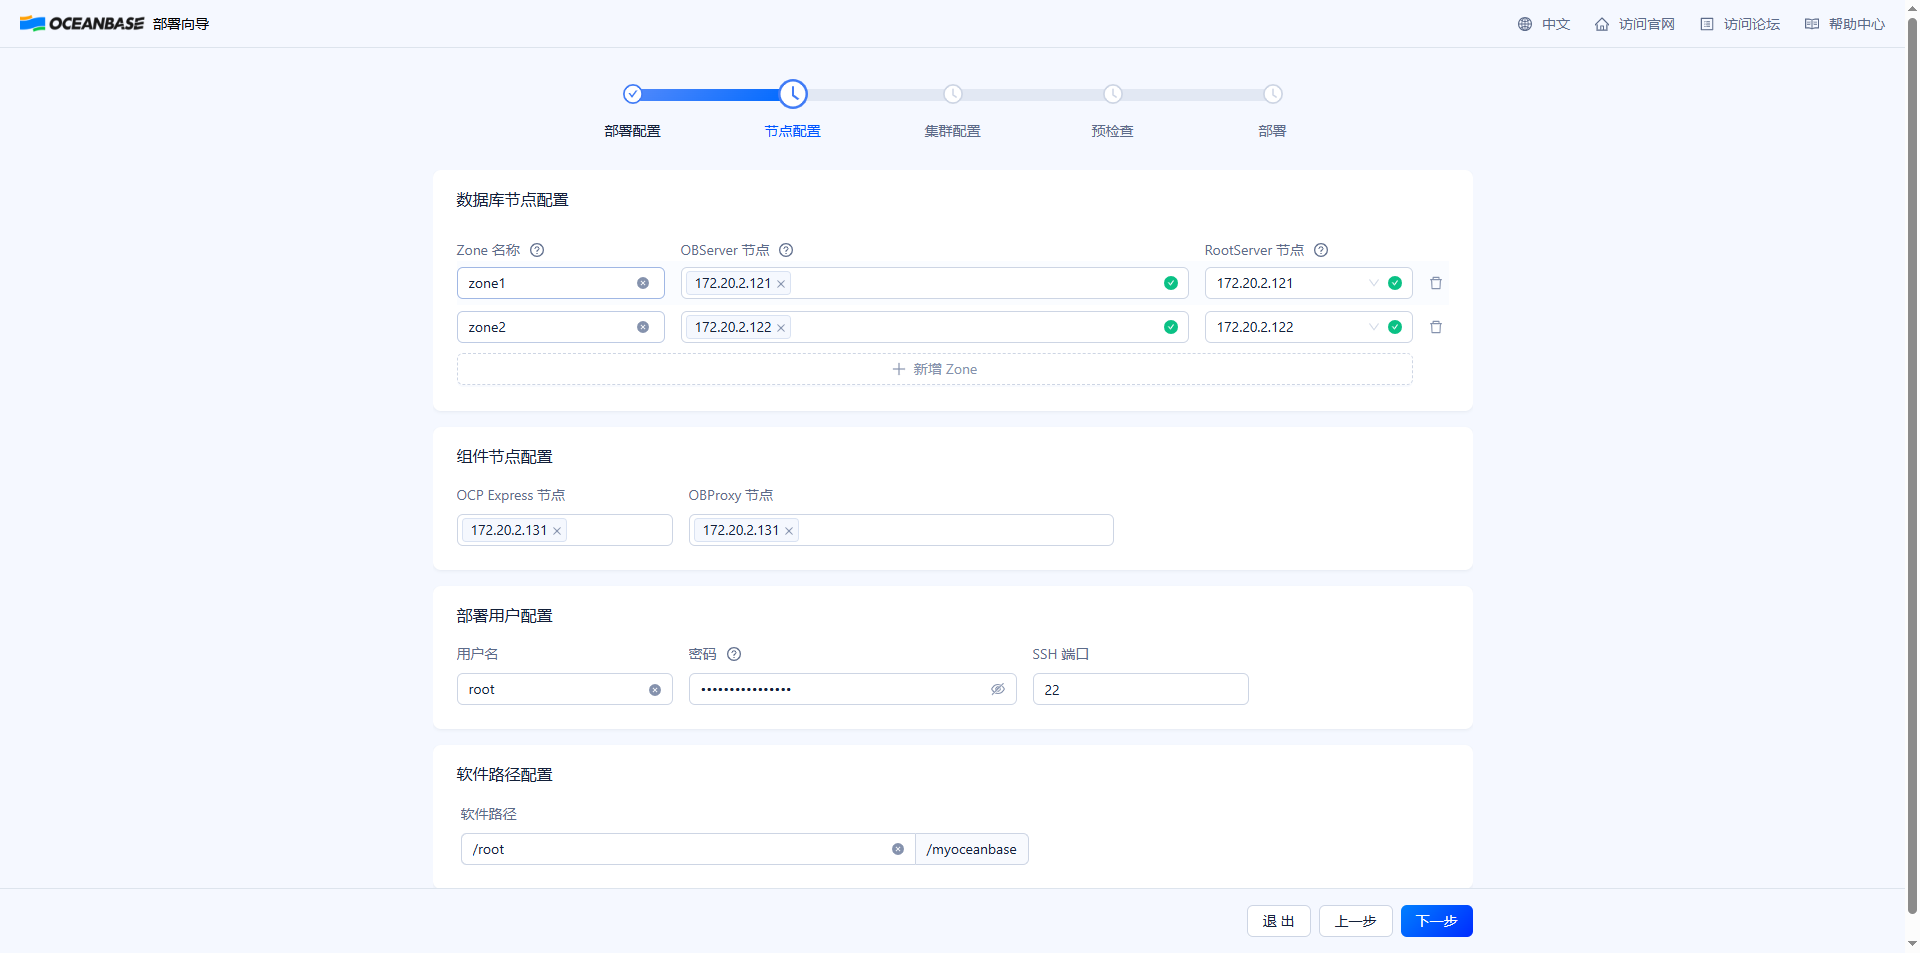The width and height of the screenshot is (1920, 953).
Task: Click the 节点配置 current step icon
Action: 793,94
